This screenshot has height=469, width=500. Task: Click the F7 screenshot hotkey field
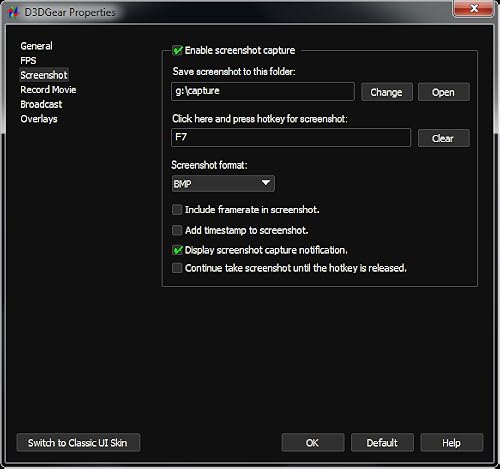291,137
